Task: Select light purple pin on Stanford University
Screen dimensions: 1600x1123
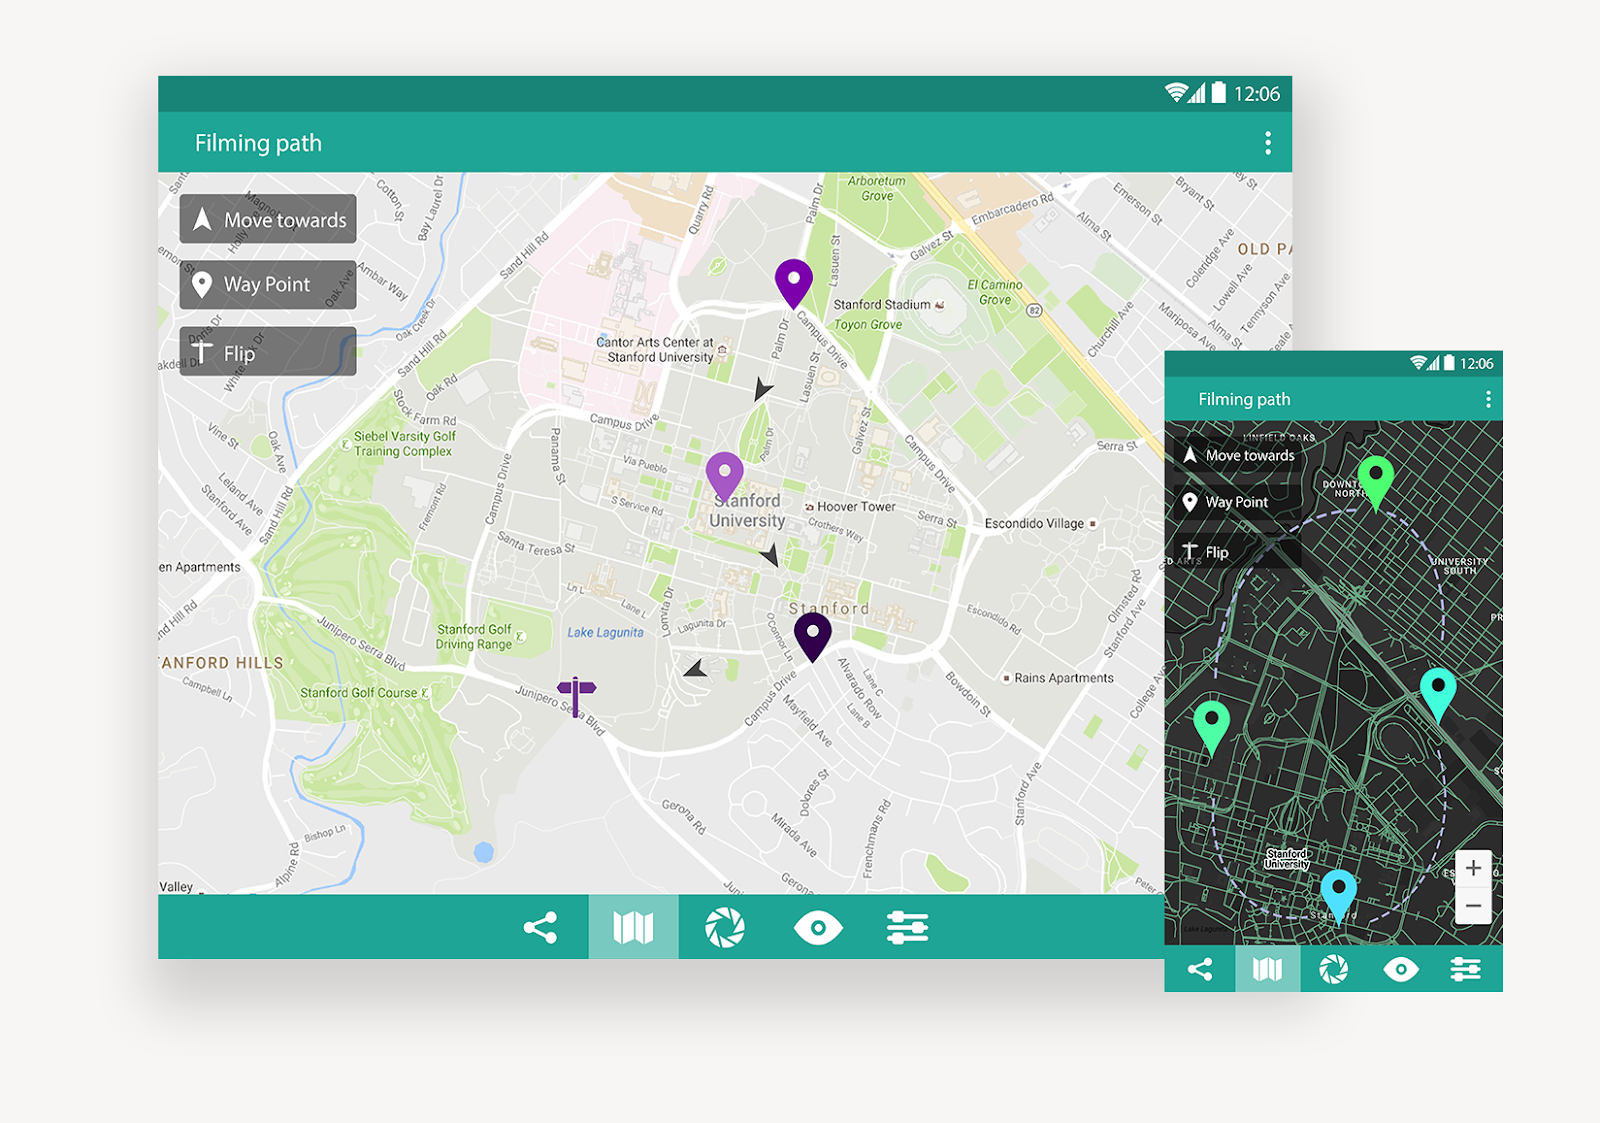Action: (x=724, y=476)
